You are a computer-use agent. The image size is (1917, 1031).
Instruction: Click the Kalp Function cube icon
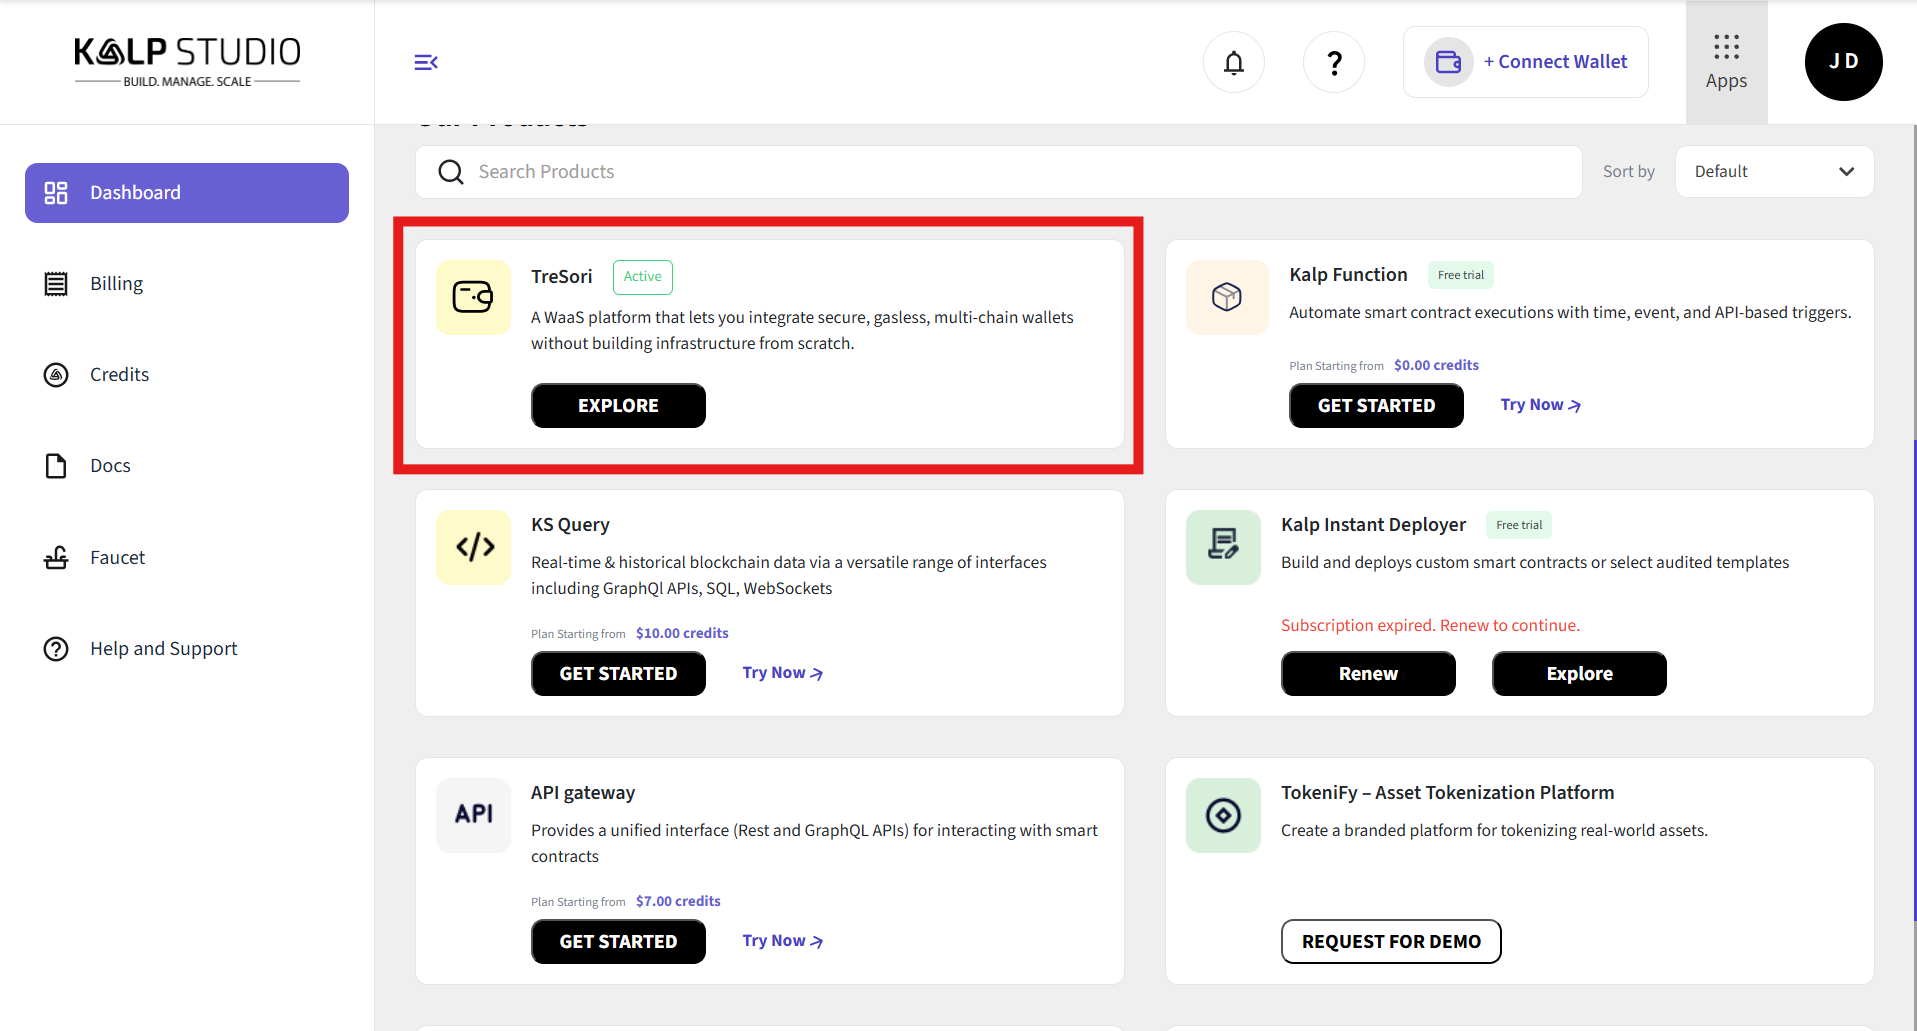pyautogui.click(x=1226, y=297)
